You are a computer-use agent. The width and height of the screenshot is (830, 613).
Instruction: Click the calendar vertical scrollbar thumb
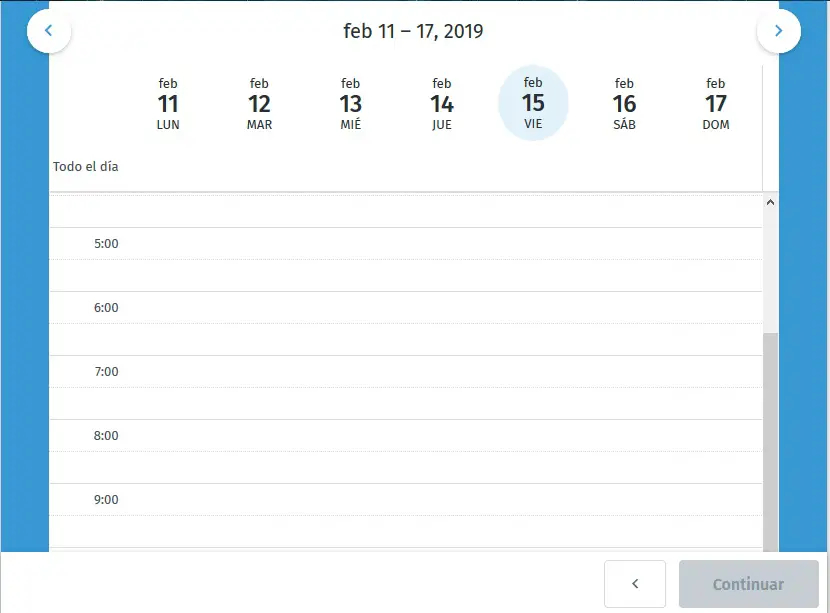click(x=770, y=440)
